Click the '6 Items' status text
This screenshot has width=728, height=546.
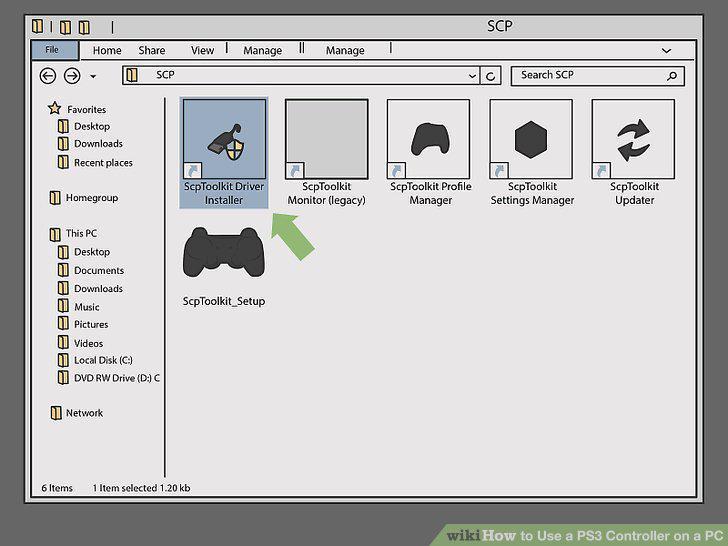click(57, 488)
